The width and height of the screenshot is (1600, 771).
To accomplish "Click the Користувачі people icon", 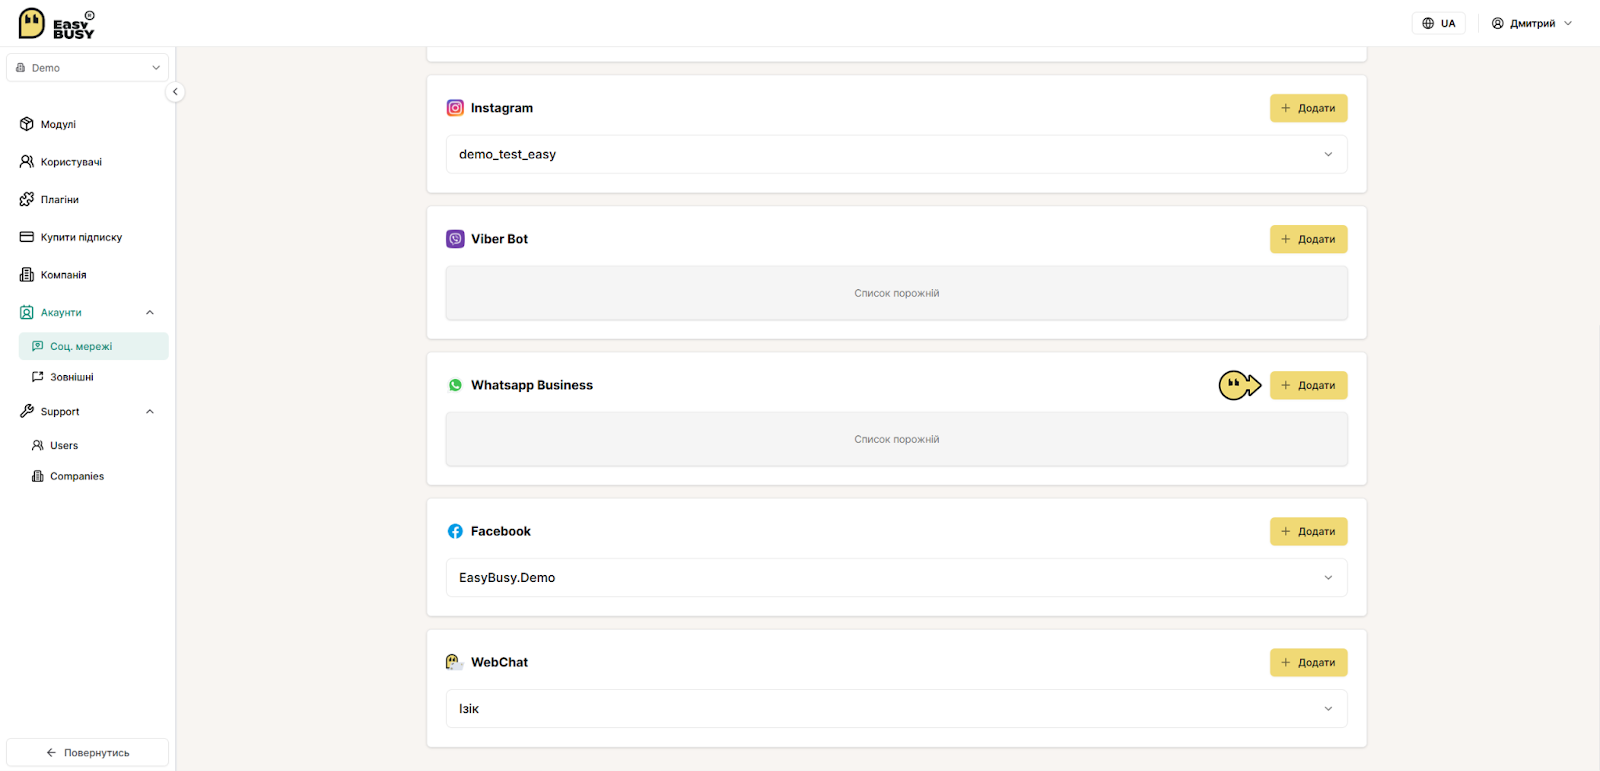I will point(27,162).
